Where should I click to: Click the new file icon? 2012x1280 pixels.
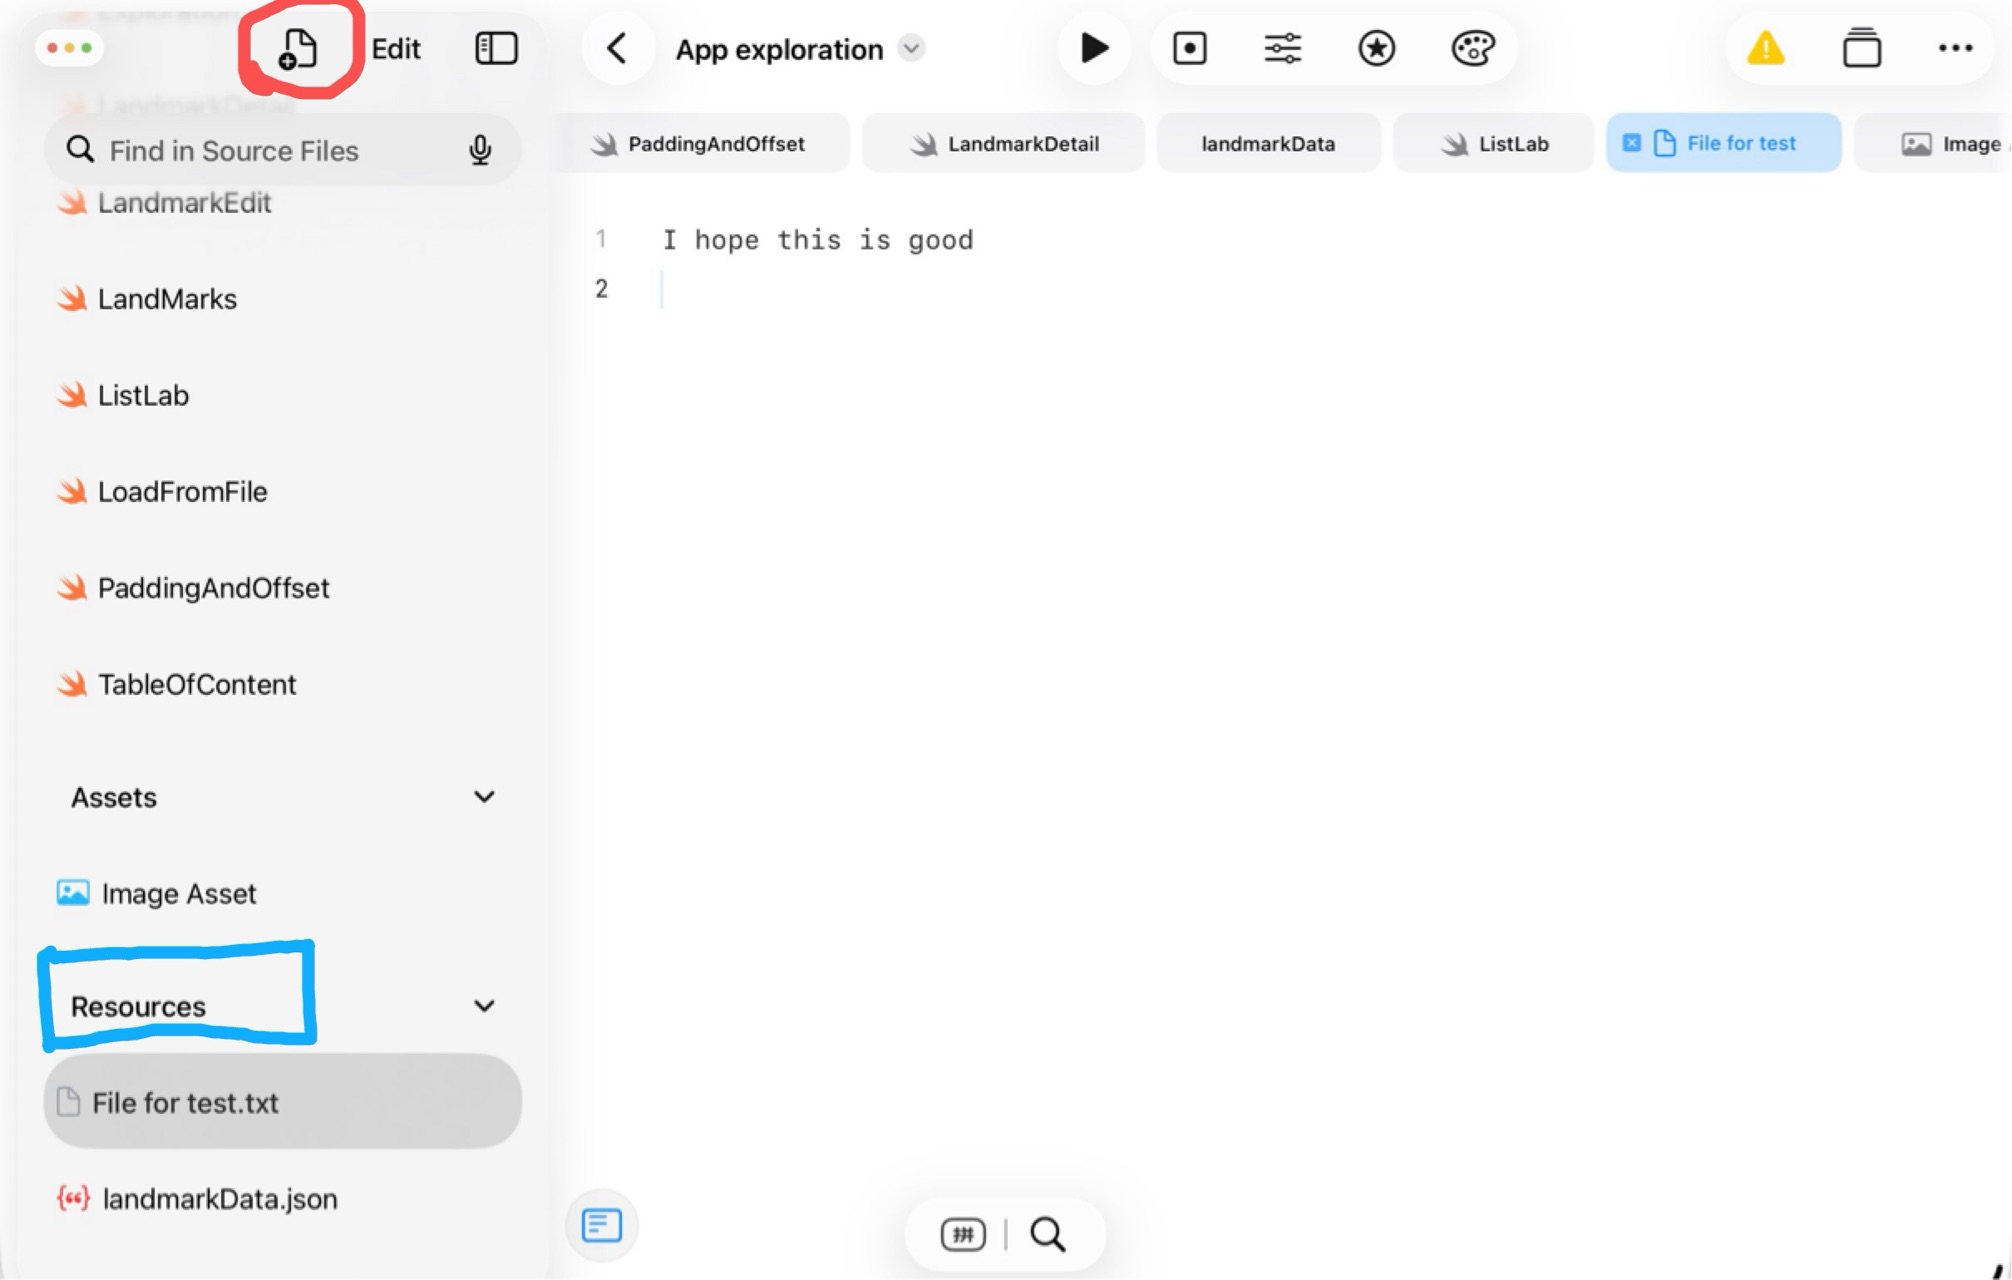tap(297, 49)
